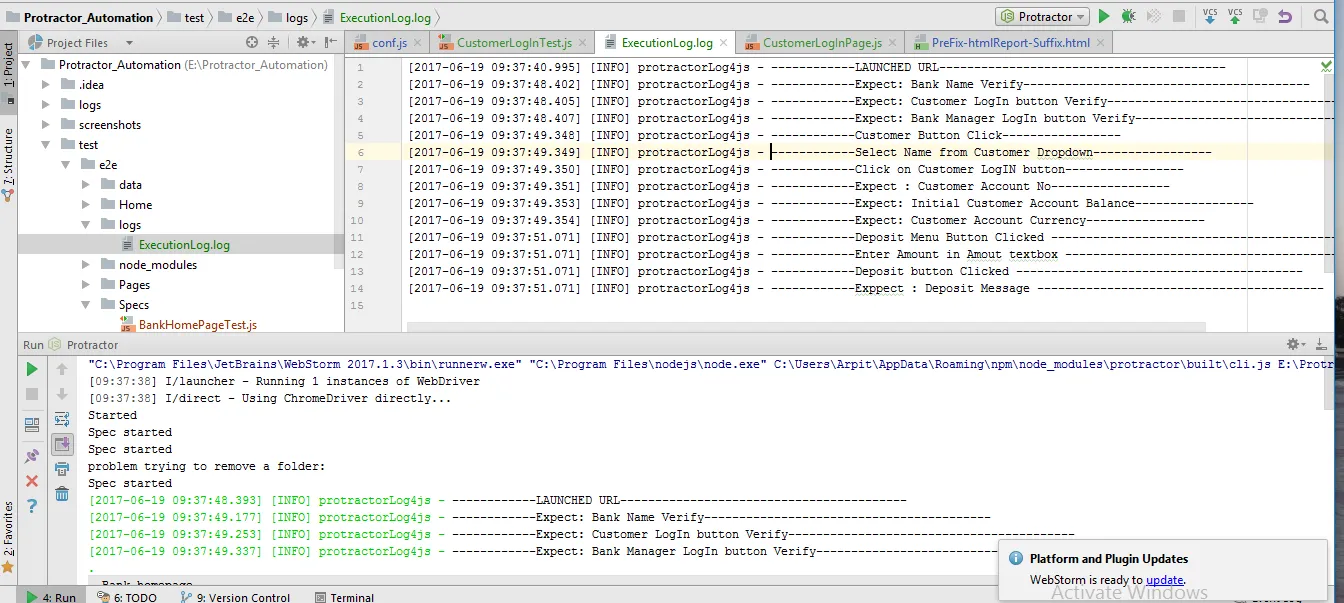
Task: Close the ExecutionLog.log editor tab
Action: 725,43
